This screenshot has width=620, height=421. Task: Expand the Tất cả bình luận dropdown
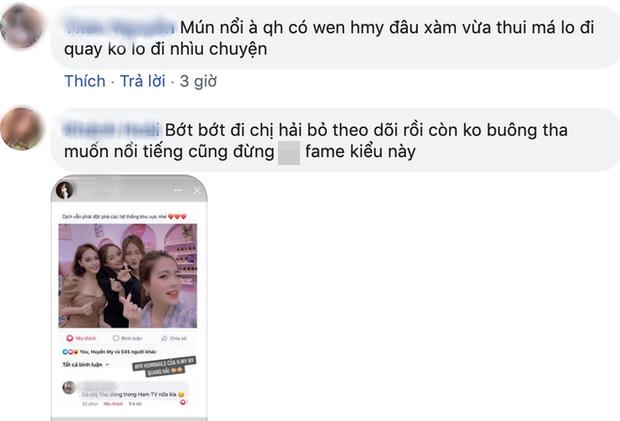85,364
